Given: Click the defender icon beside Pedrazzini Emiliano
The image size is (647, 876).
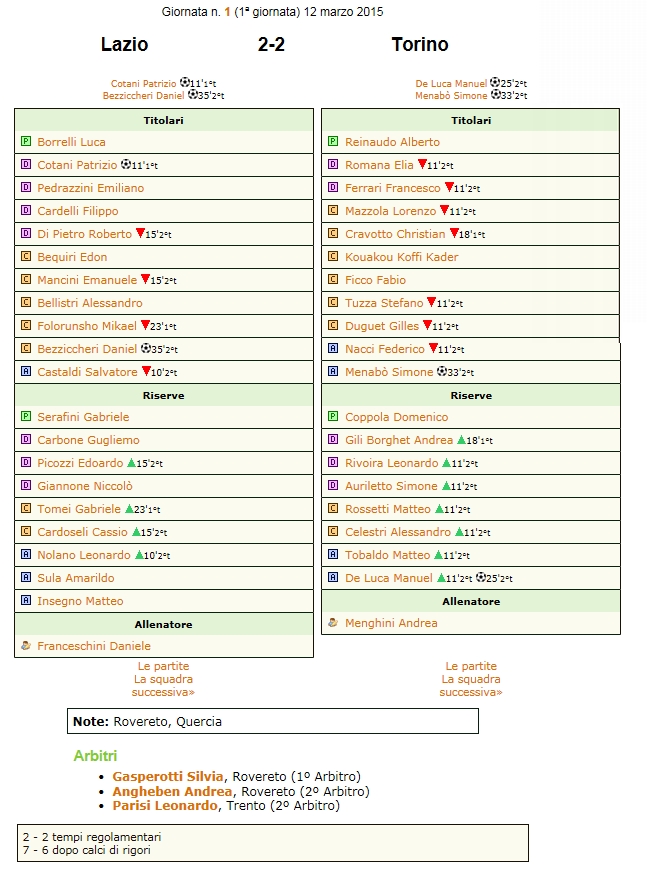Looking at the screenshot, I should (26, 188).
